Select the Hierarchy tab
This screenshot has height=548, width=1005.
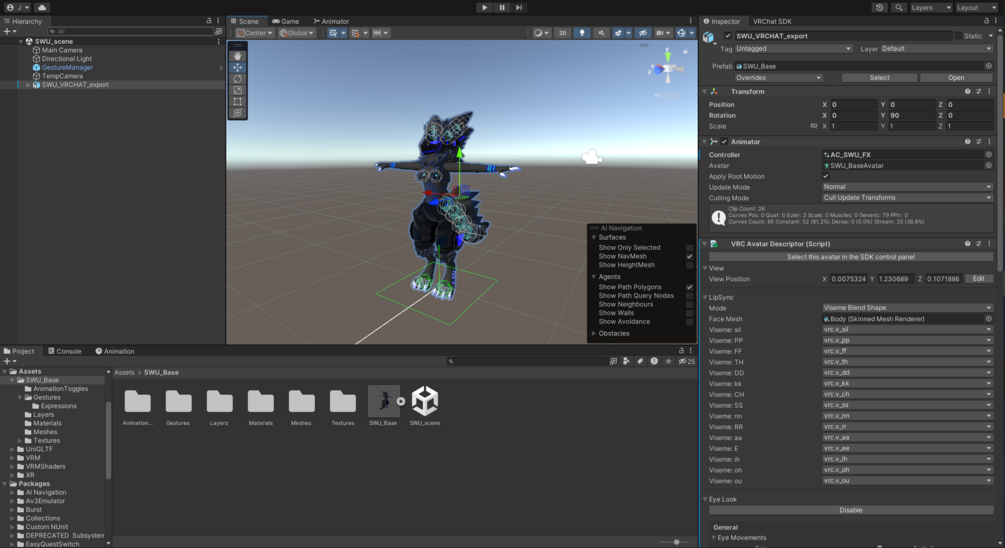(23, 21)
